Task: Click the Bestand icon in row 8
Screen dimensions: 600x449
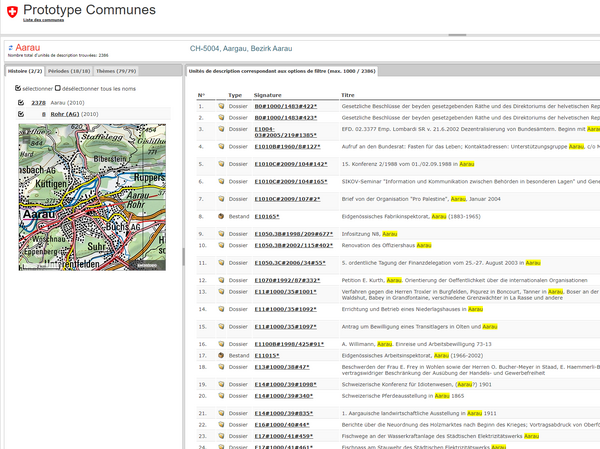Action: pos(221,216)
